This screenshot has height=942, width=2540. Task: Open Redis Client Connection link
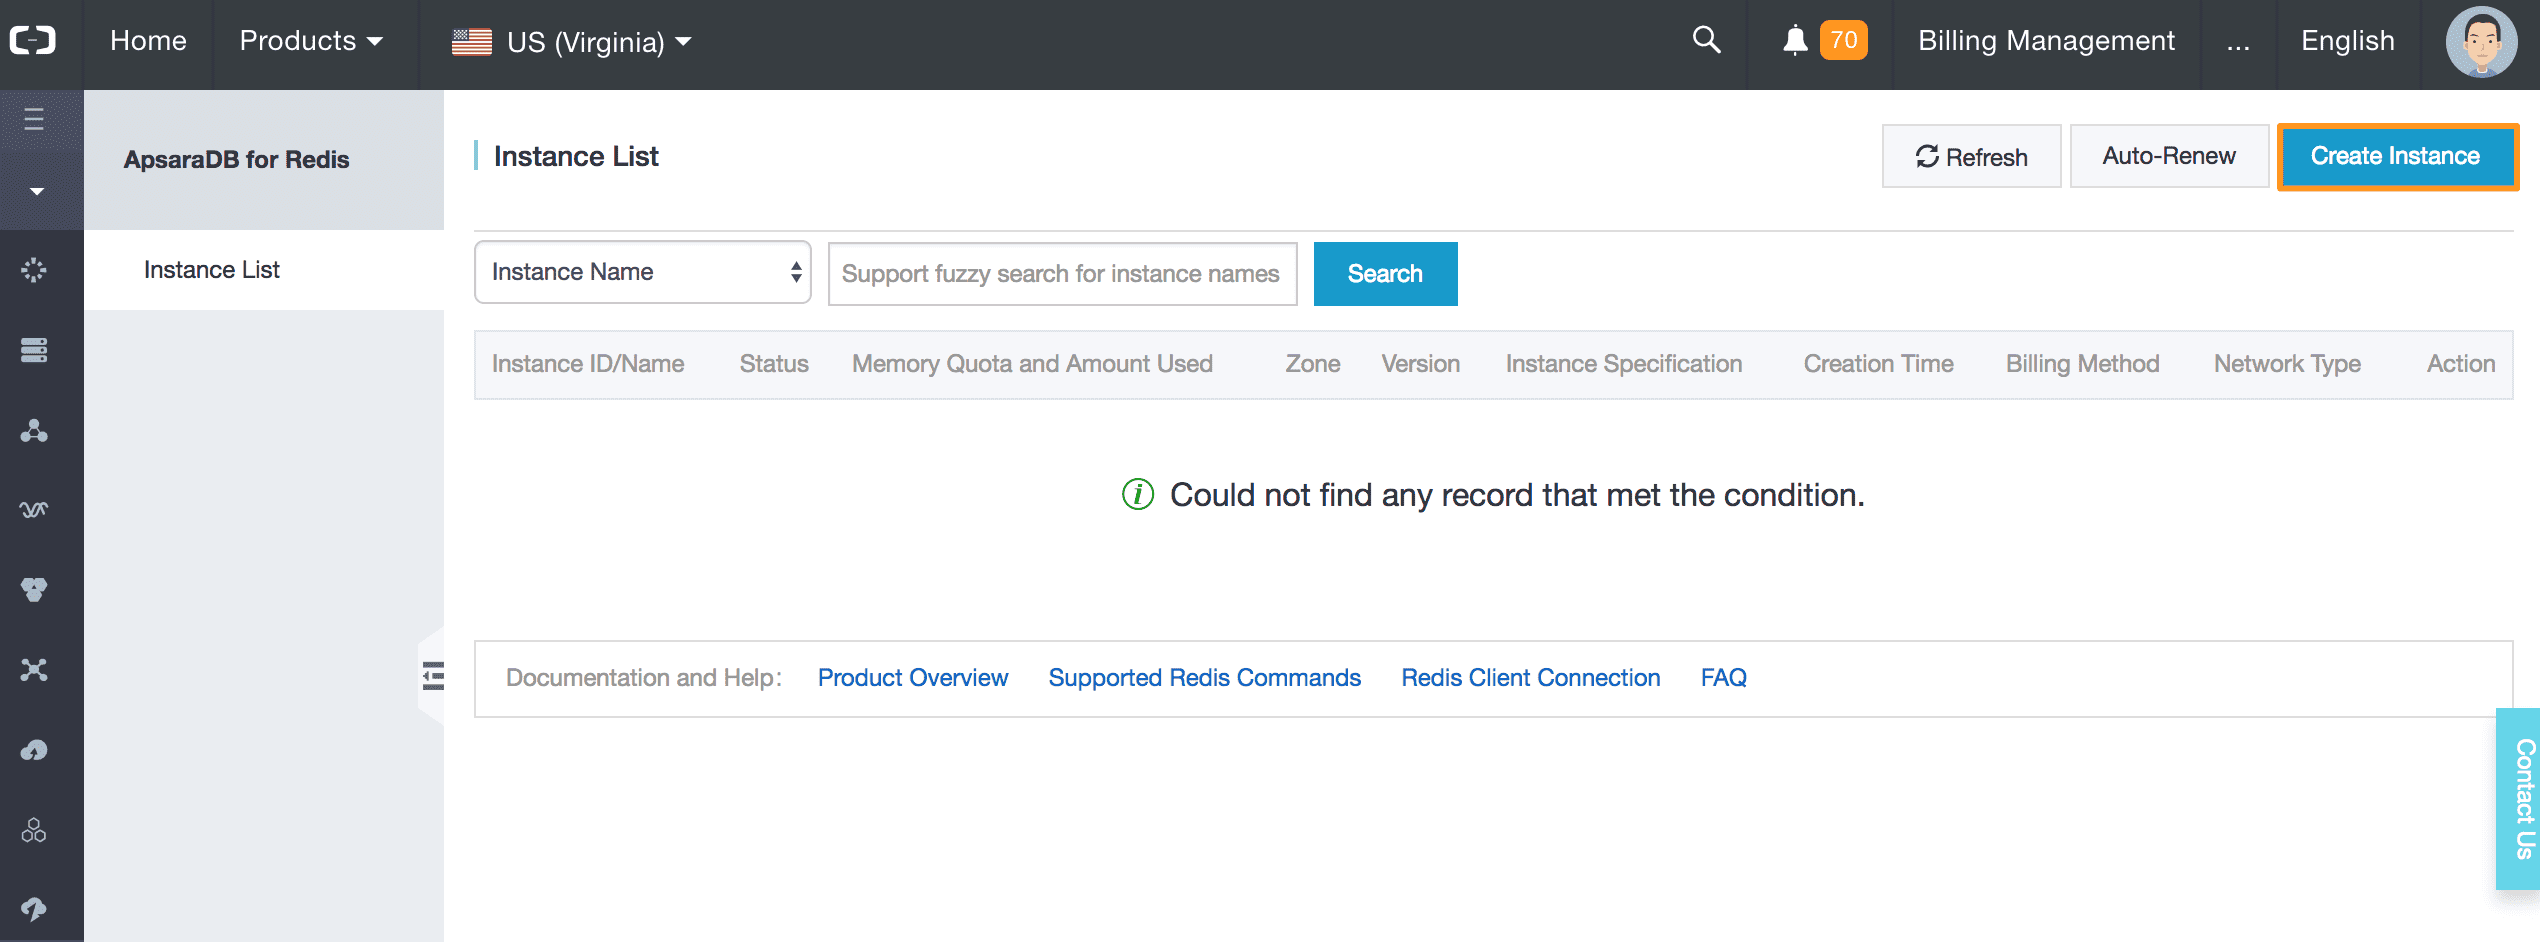(1530, 678)
